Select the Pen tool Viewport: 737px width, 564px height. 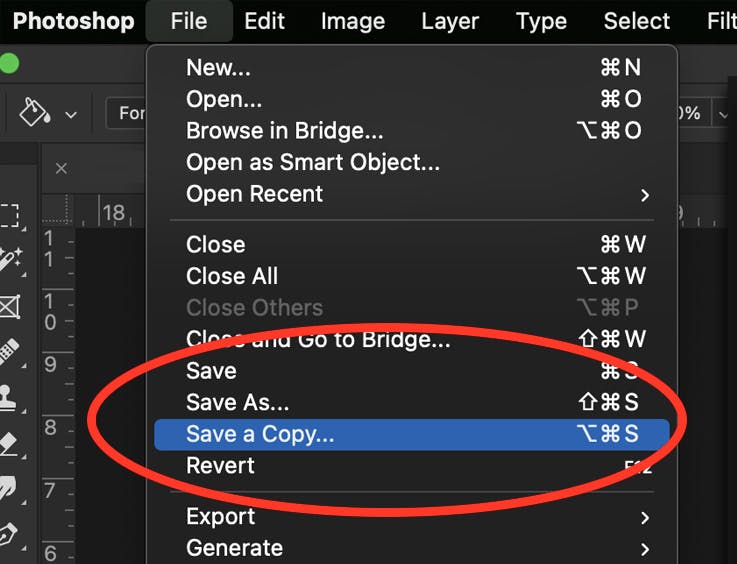(8, 535)
